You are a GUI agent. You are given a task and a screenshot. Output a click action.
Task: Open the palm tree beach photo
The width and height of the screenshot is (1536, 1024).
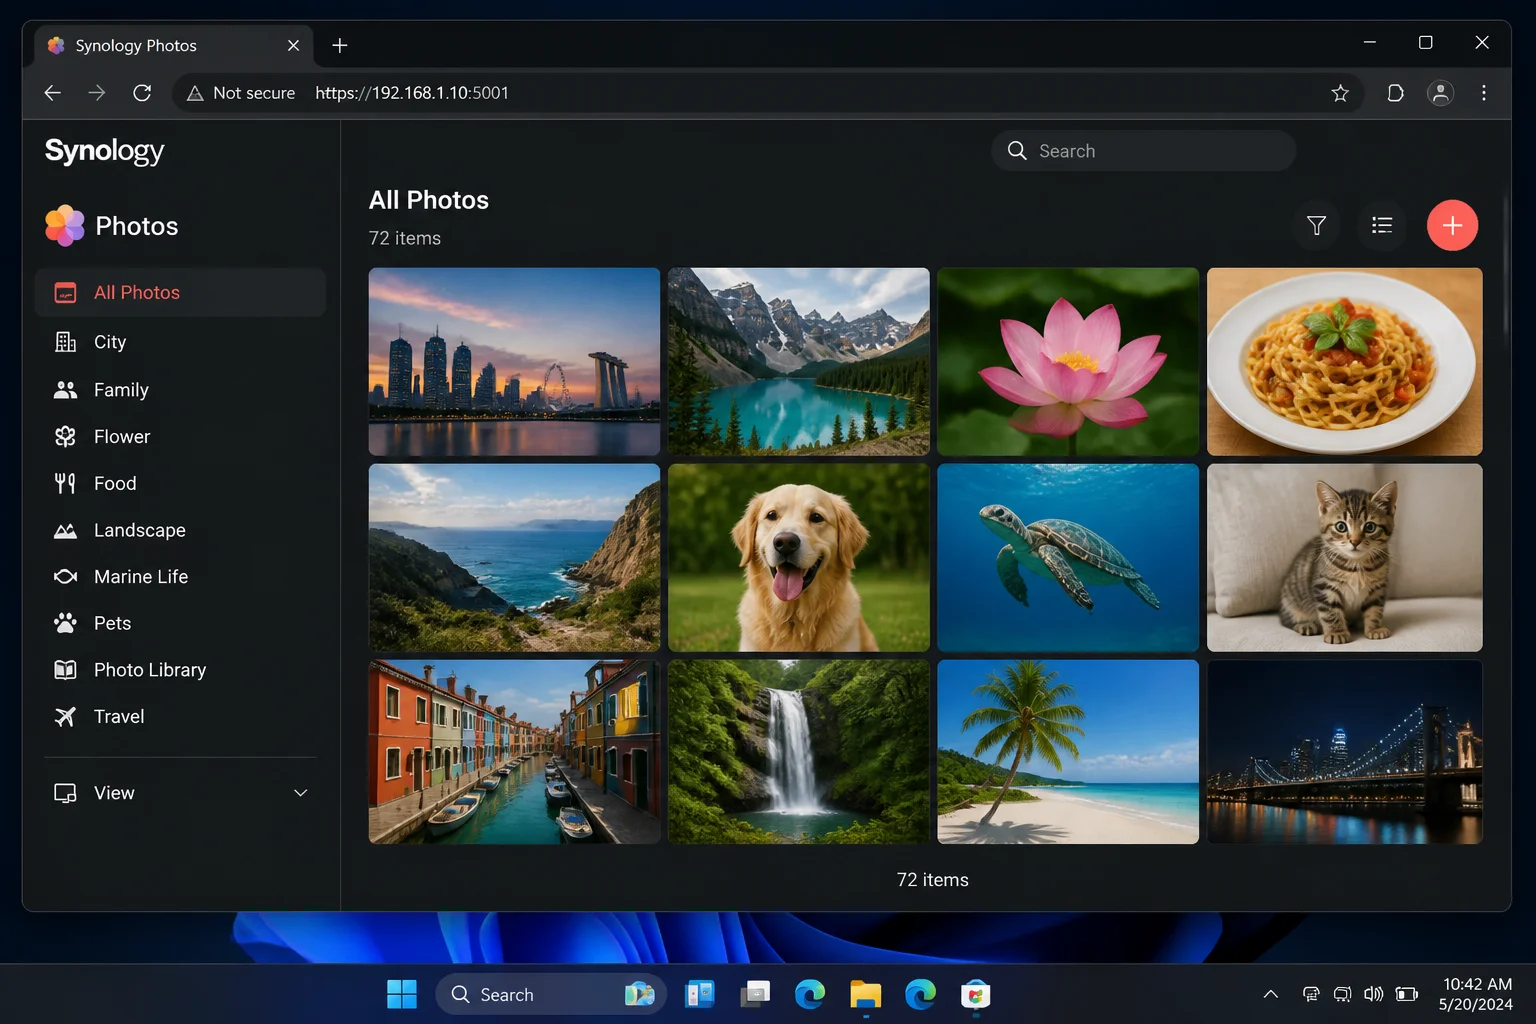(x=1068, y=751)
